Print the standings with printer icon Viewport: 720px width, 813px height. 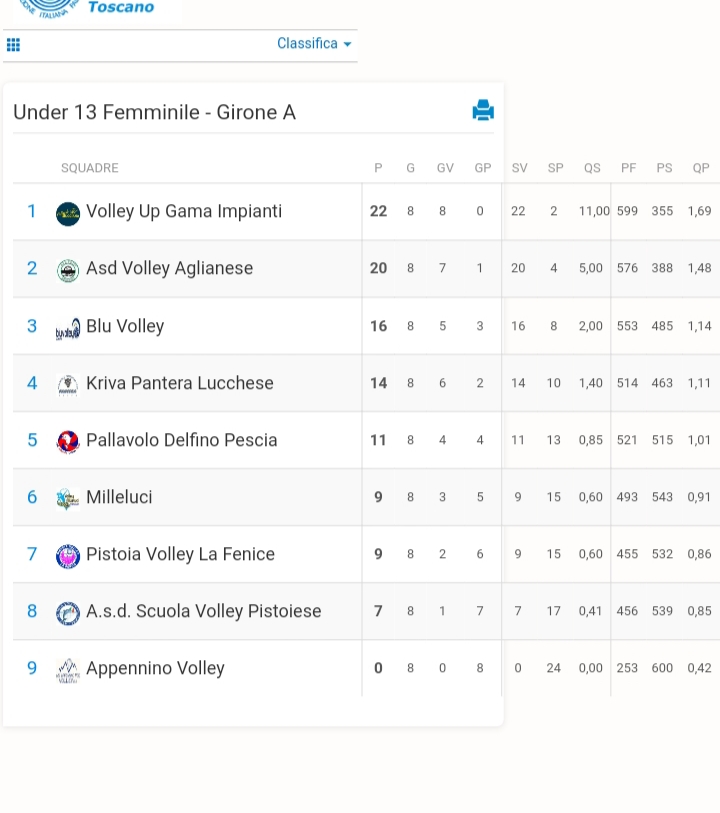tap(483, 110)
